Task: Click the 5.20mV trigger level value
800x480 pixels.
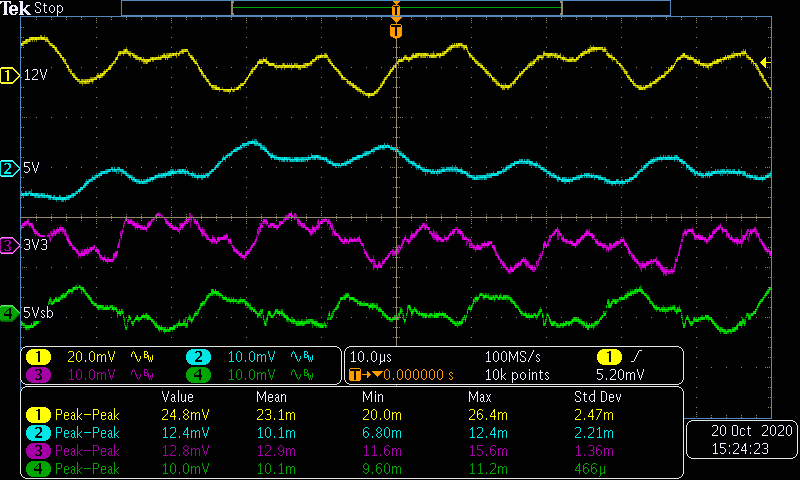Action: tap(620, 375)
